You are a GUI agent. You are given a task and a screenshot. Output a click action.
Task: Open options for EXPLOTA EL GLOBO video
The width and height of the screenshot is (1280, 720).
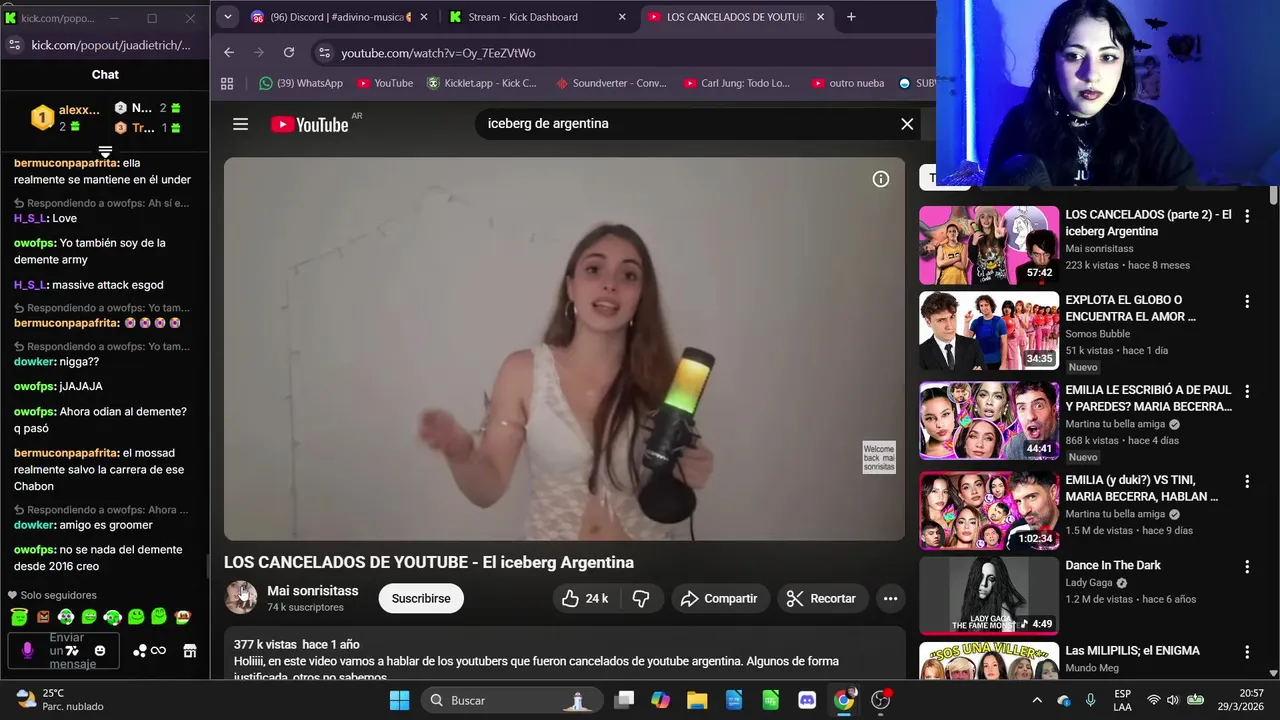click(1247, 301)
